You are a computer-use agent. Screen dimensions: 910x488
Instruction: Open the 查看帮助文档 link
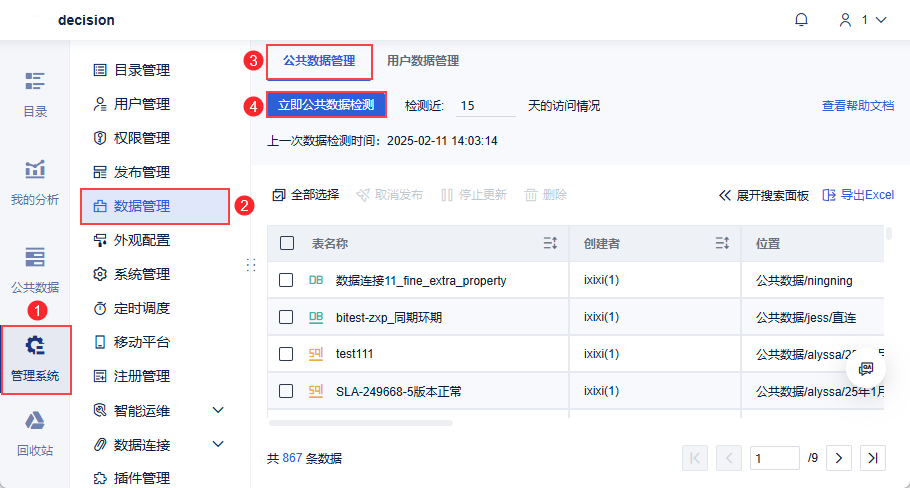coord(858,105)
